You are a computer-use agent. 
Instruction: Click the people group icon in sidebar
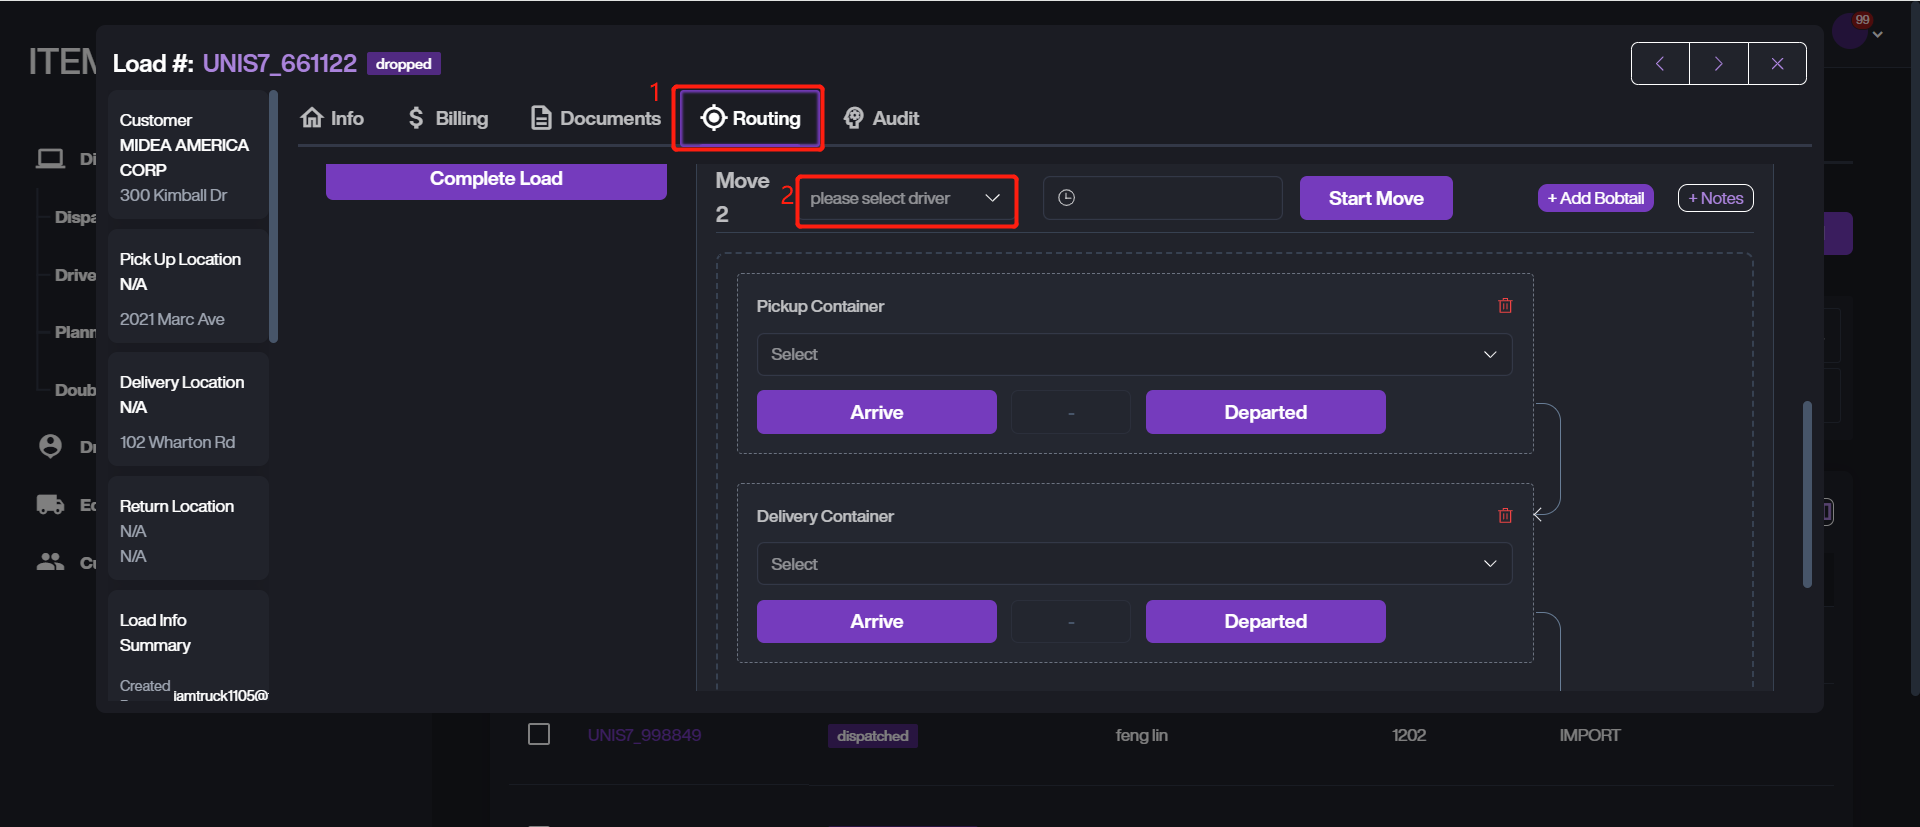coord(50,562)
